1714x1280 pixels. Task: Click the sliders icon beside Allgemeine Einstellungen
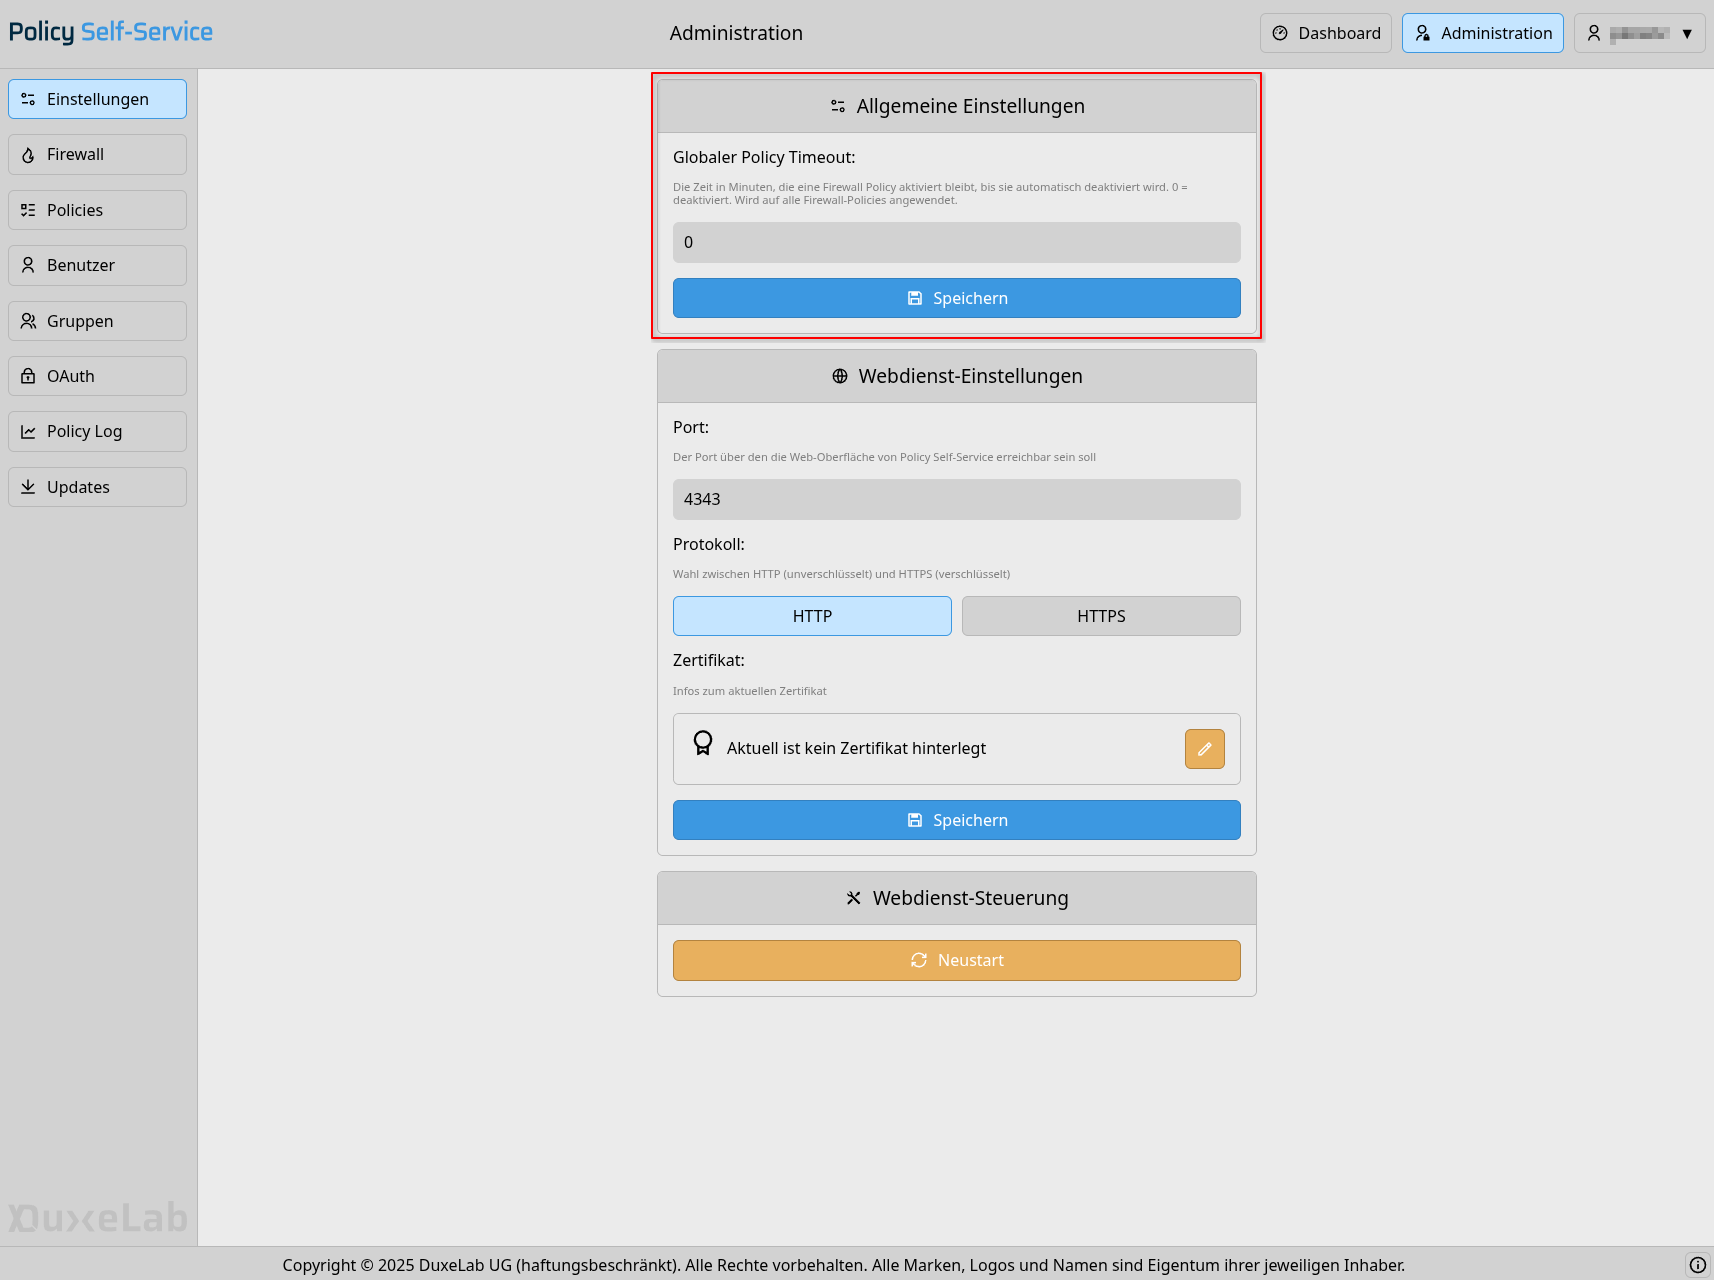coord(838,106)
